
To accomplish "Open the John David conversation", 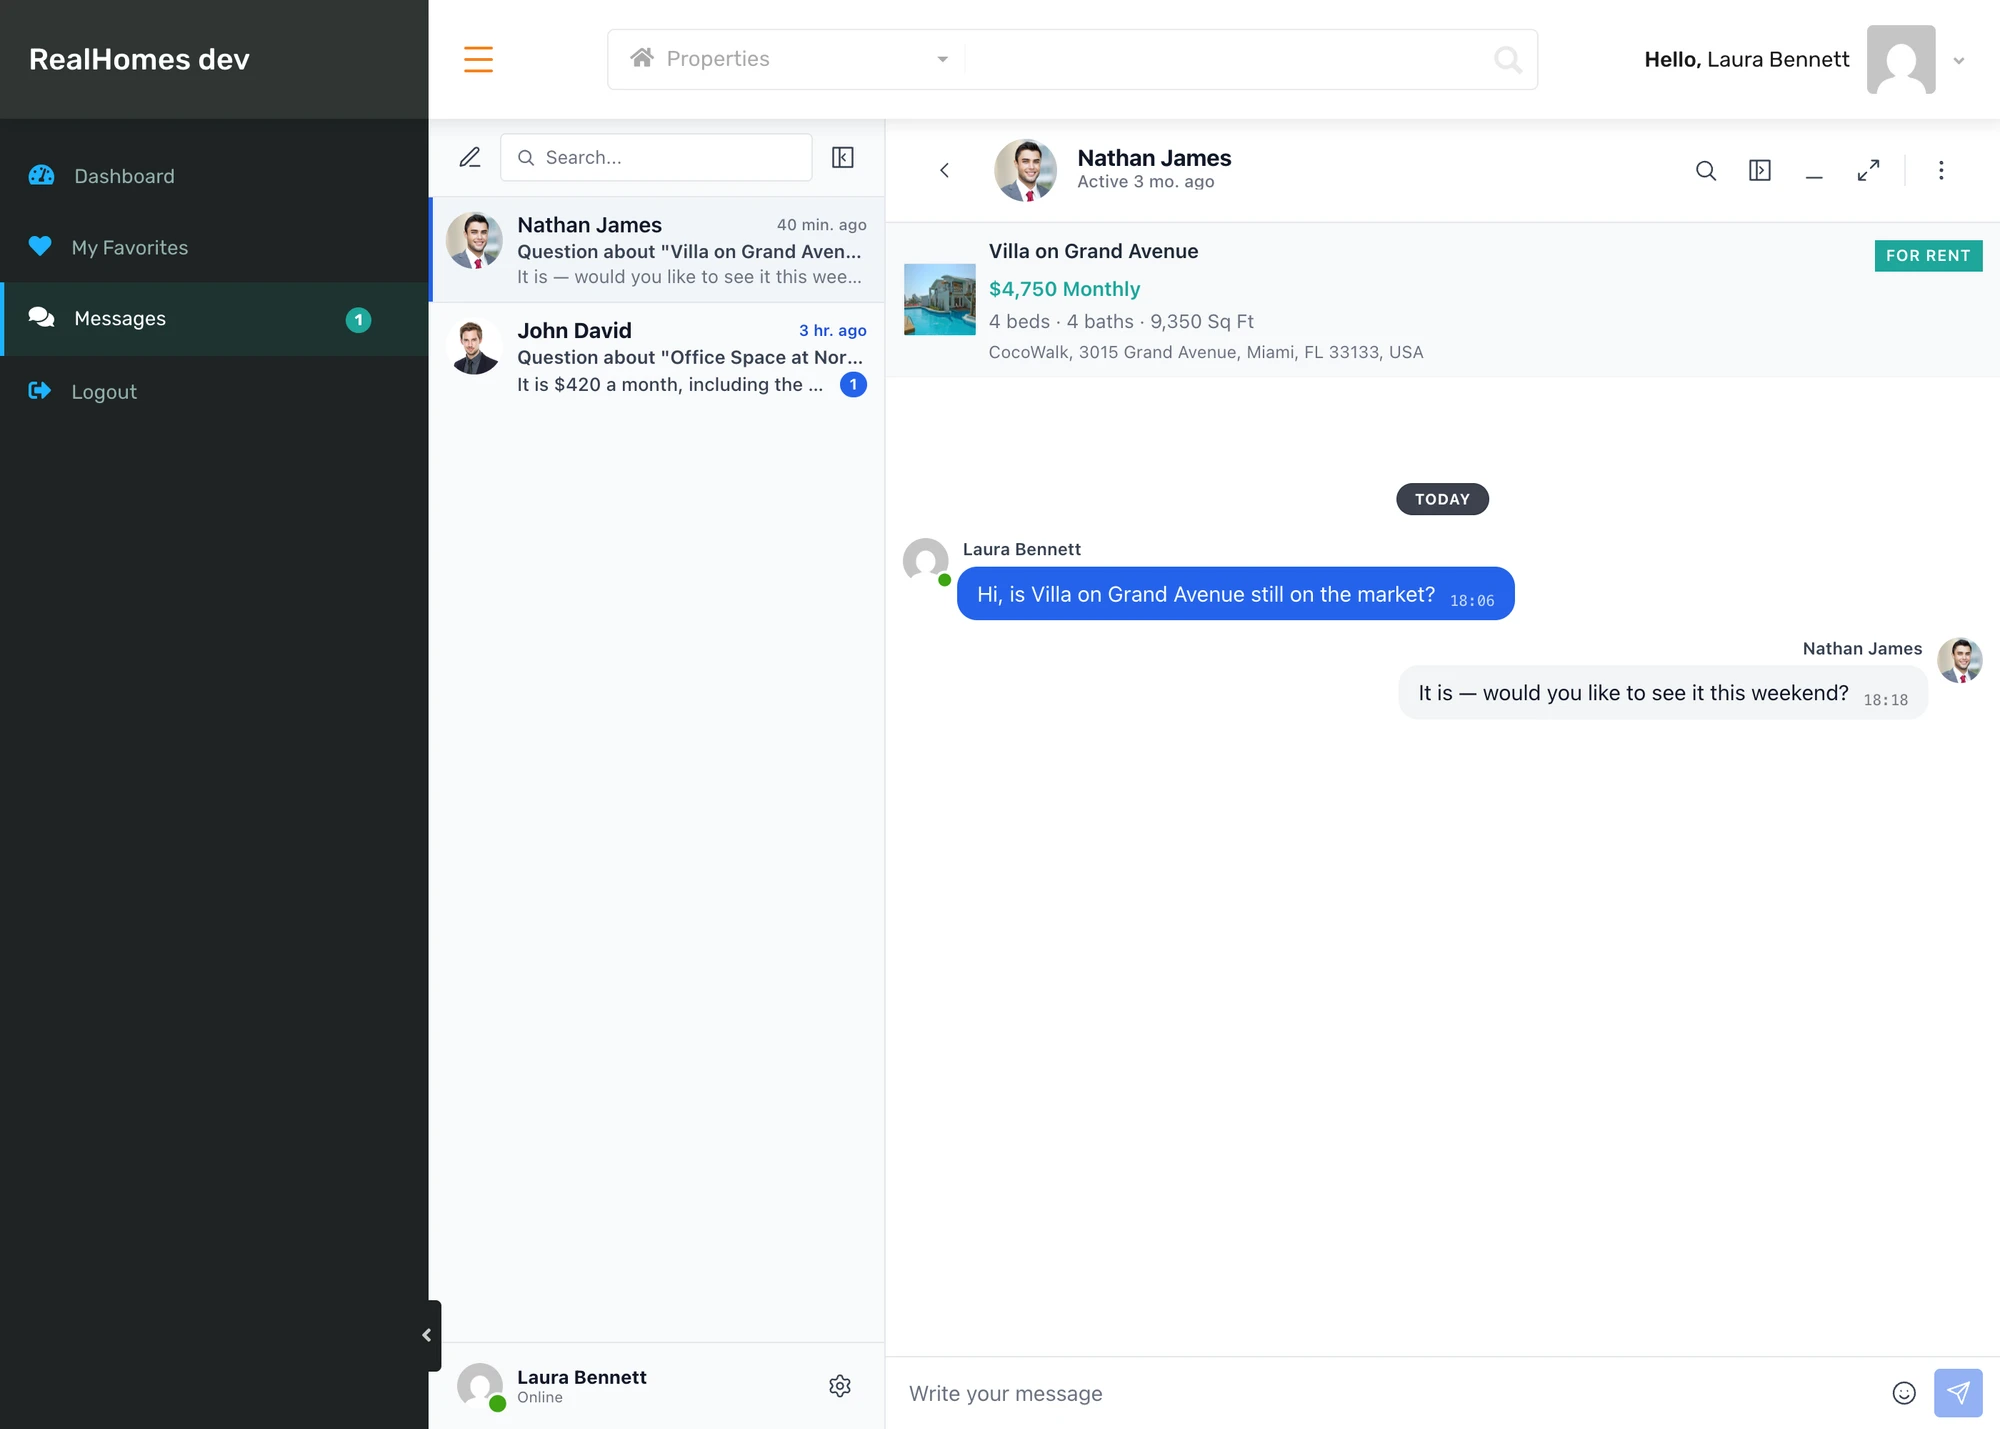I will pos(657,356).
